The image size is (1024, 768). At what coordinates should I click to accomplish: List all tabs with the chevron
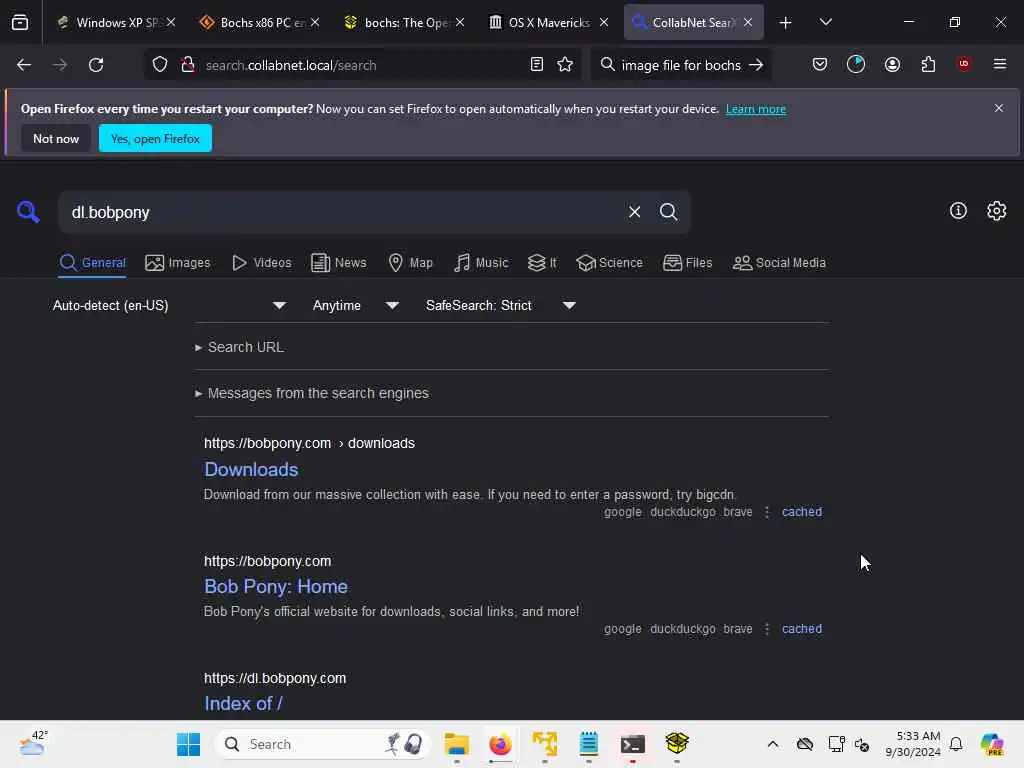pos(825,22)
